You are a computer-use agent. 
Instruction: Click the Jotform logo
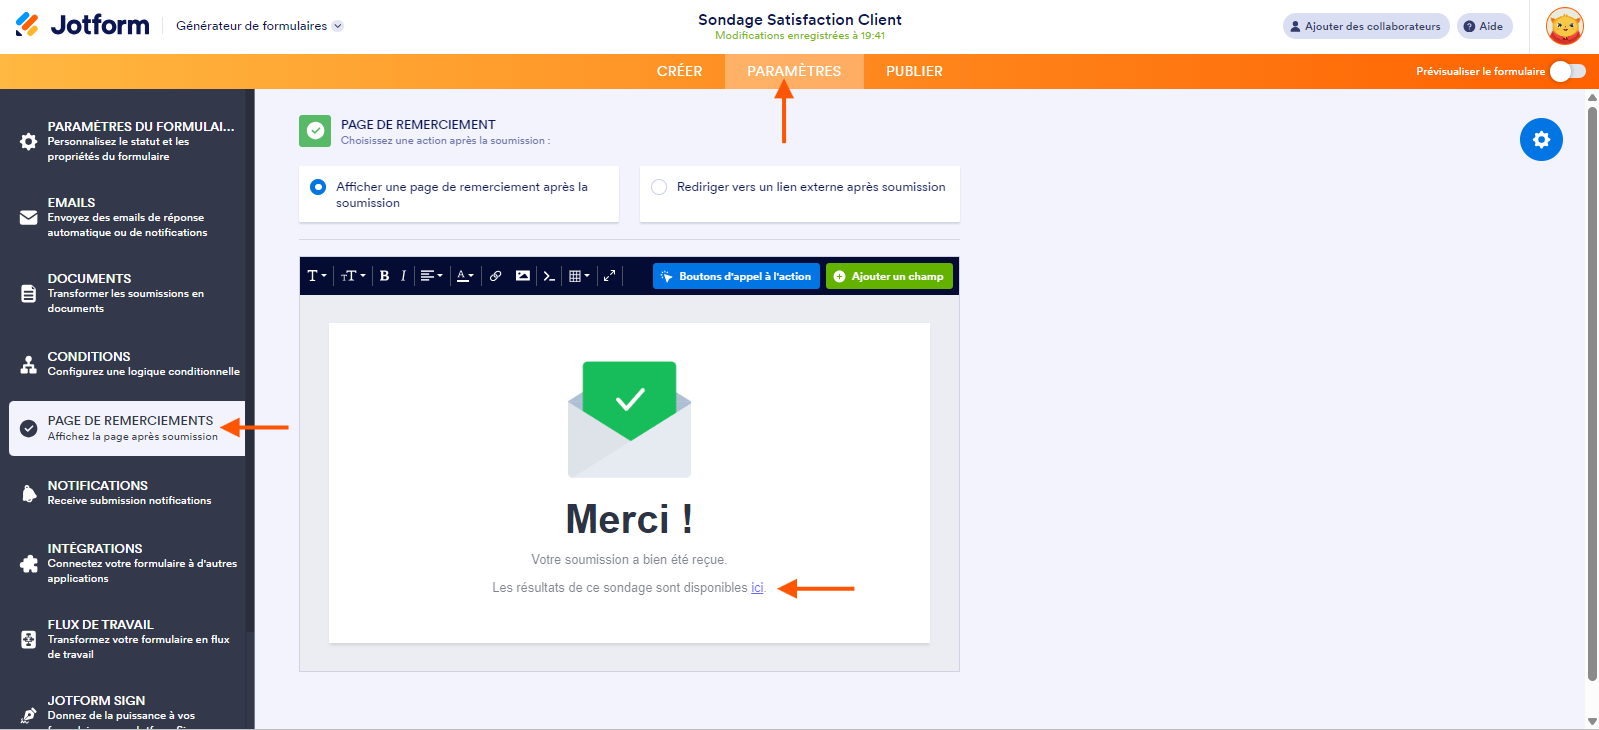pos(82,25)
